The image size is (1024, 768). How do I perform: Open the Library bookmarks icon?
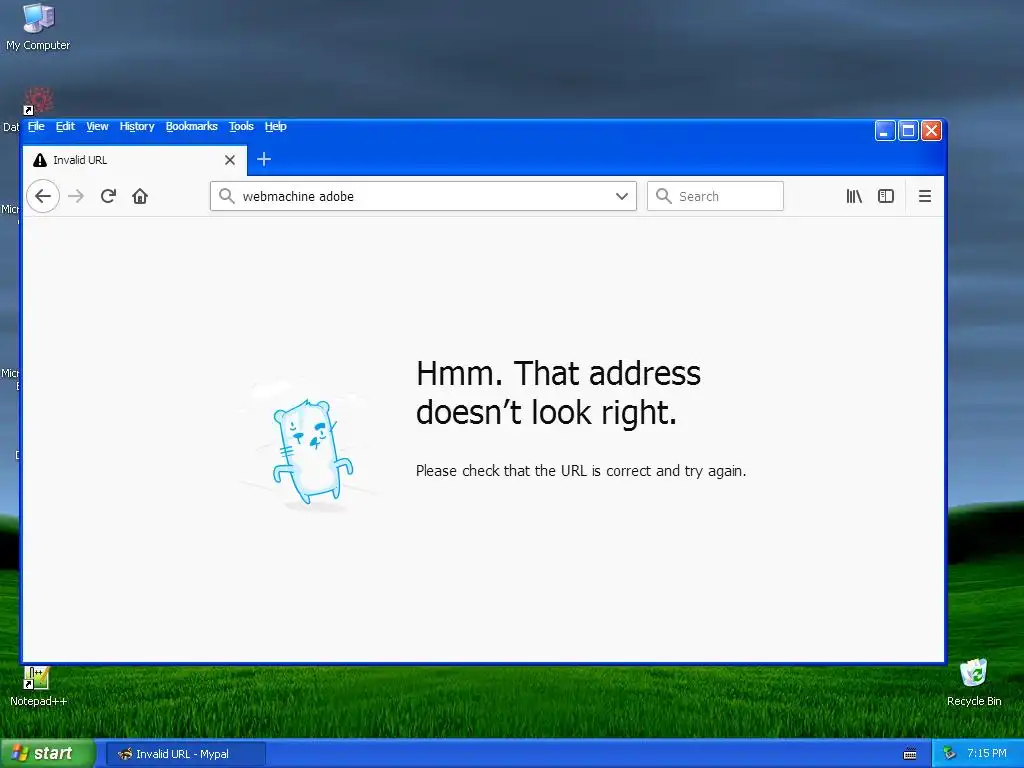click(854, 196)
